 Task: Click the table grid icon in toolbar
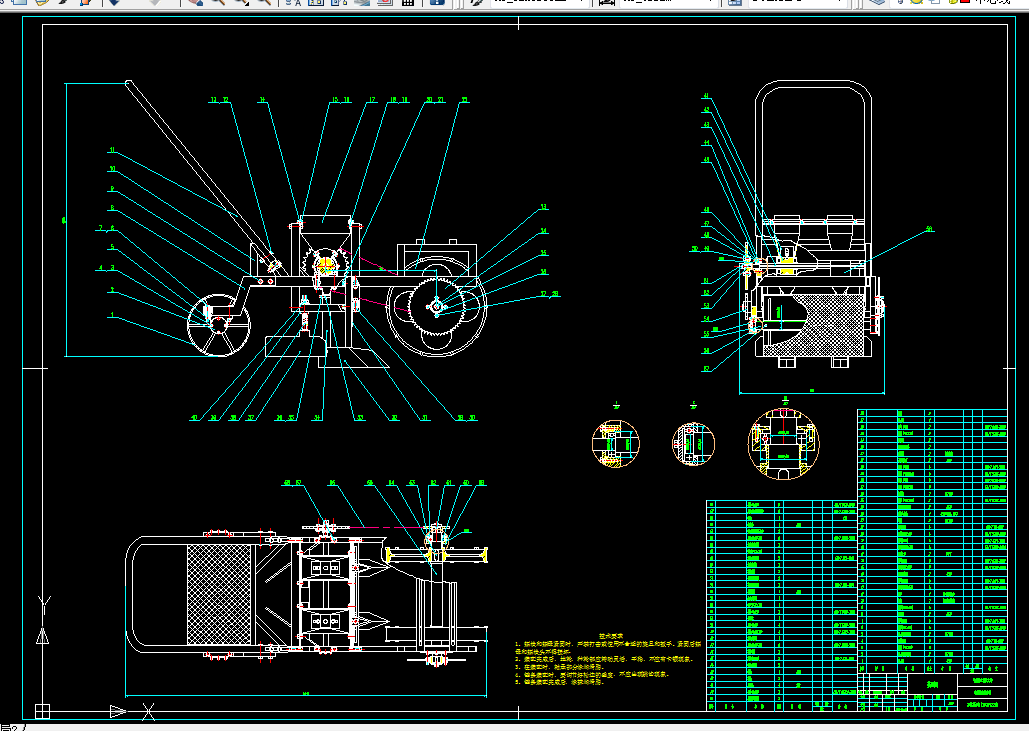408,2
